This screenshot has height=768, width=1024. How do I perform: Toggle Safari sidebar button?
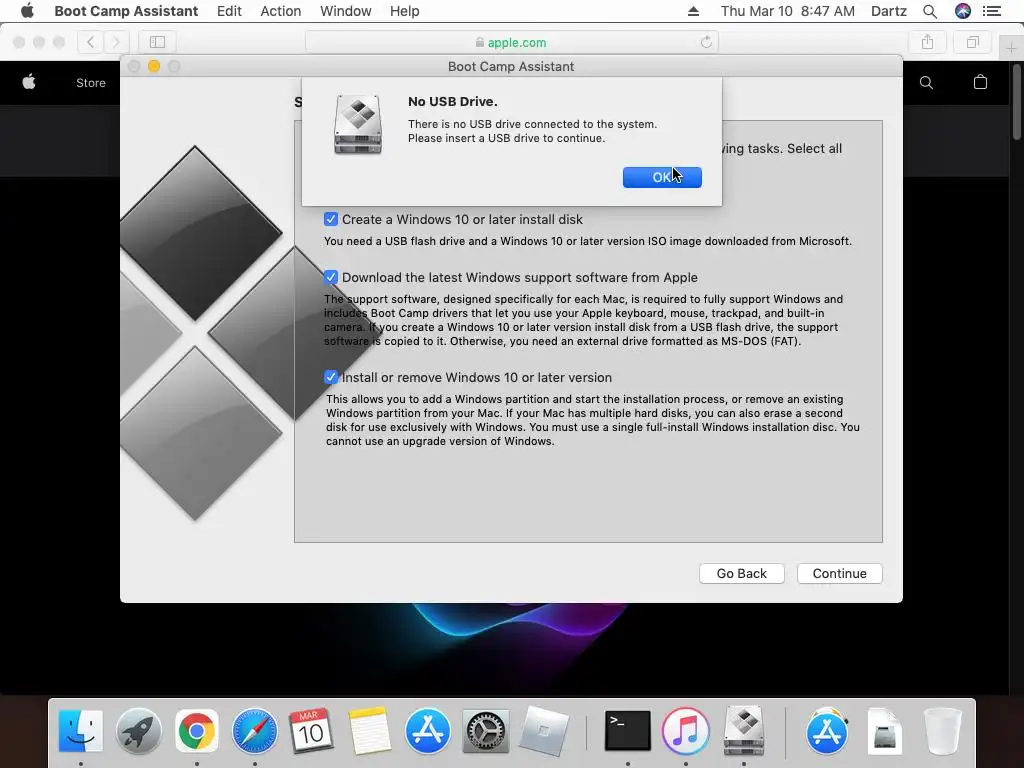tap(157, 42)
